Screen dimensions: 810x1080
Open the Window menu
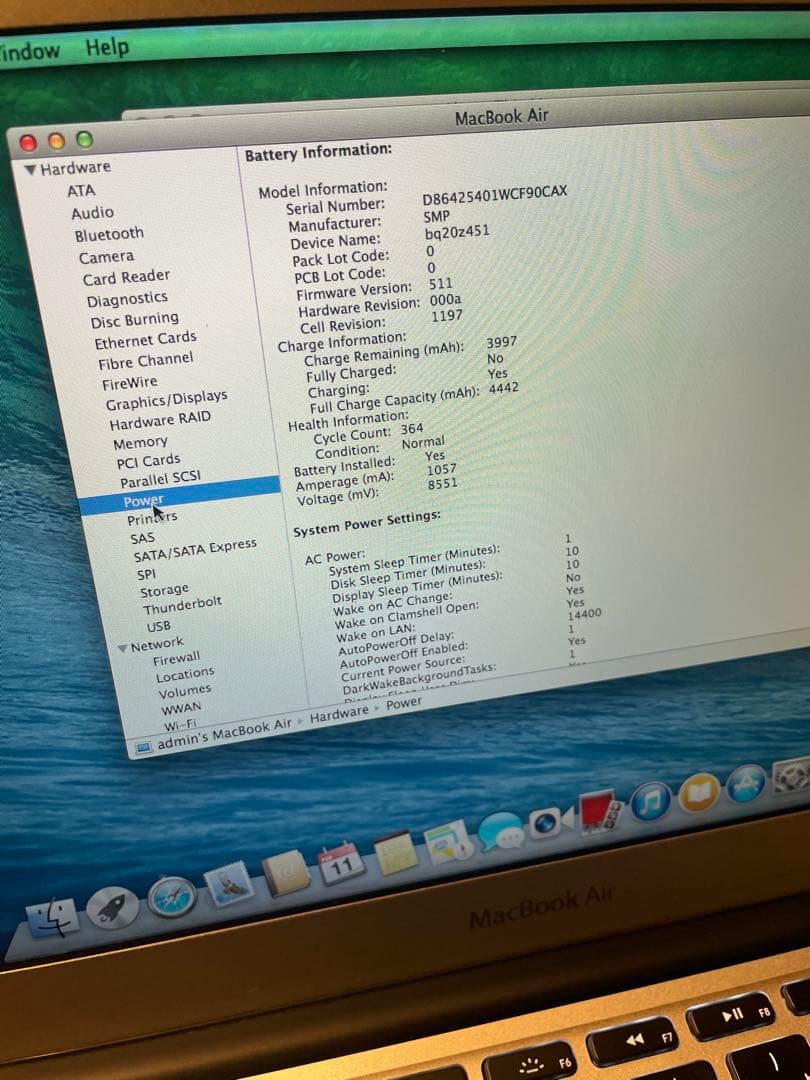point(30,50)
